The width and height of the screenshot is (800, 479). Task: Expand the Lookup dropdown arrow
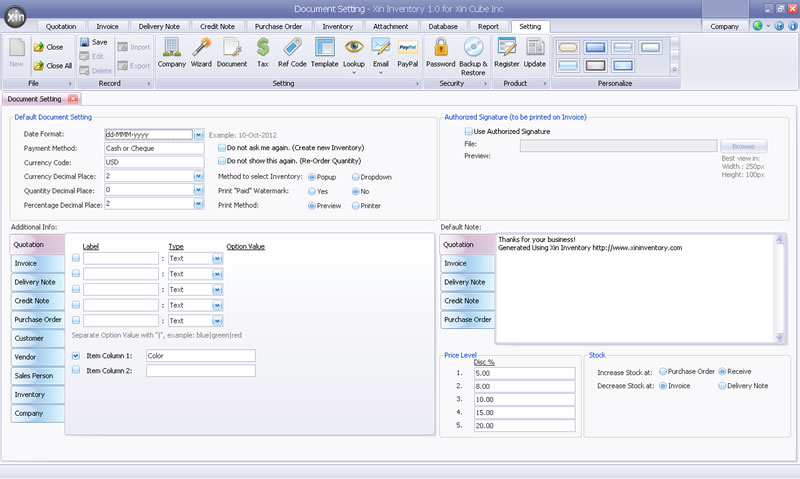[354, 73]
